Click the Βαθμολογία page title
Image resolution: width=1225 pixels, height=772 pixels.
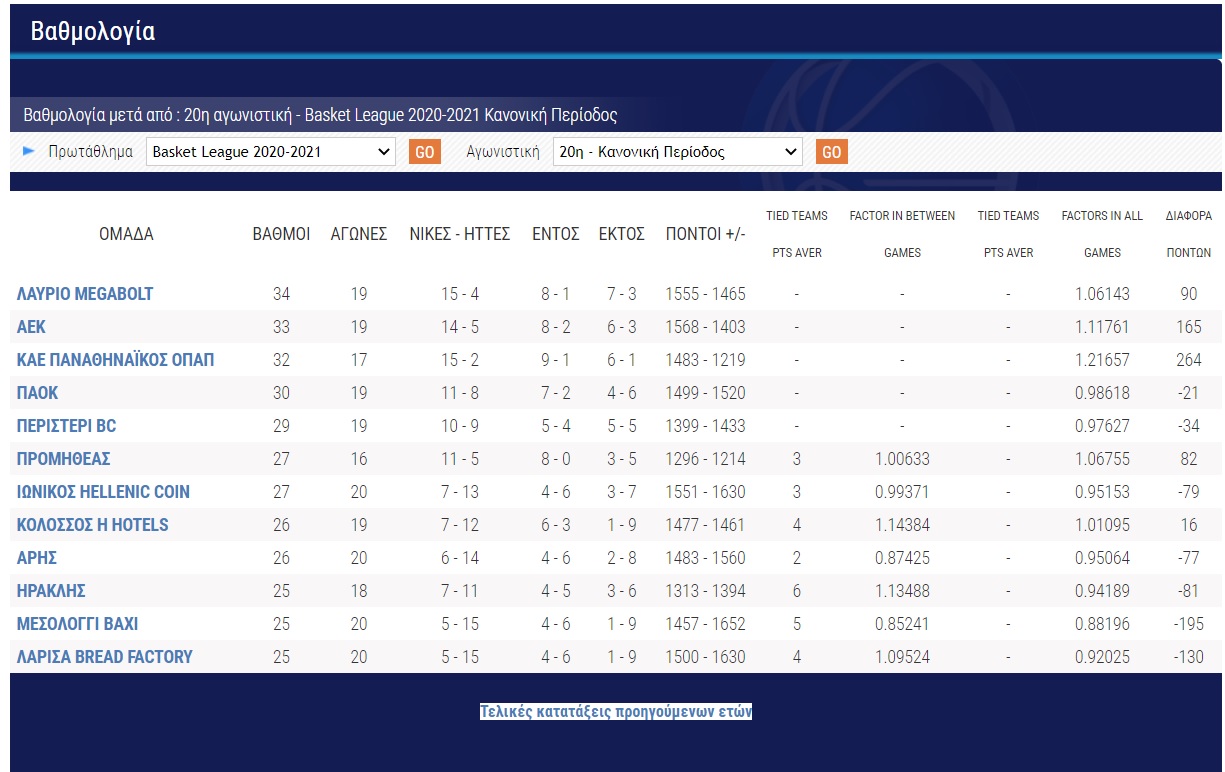92,31
